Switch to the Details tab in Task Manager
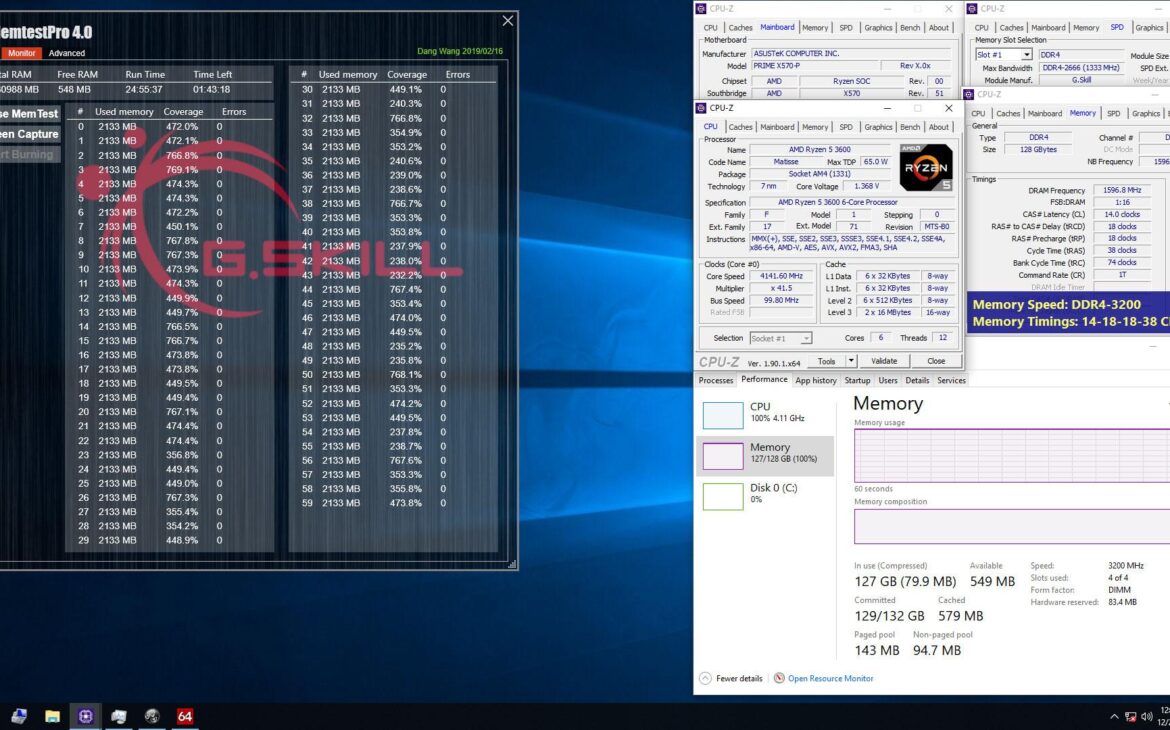The height and width of the screenshot is (730, 1170). coord(917,380)
